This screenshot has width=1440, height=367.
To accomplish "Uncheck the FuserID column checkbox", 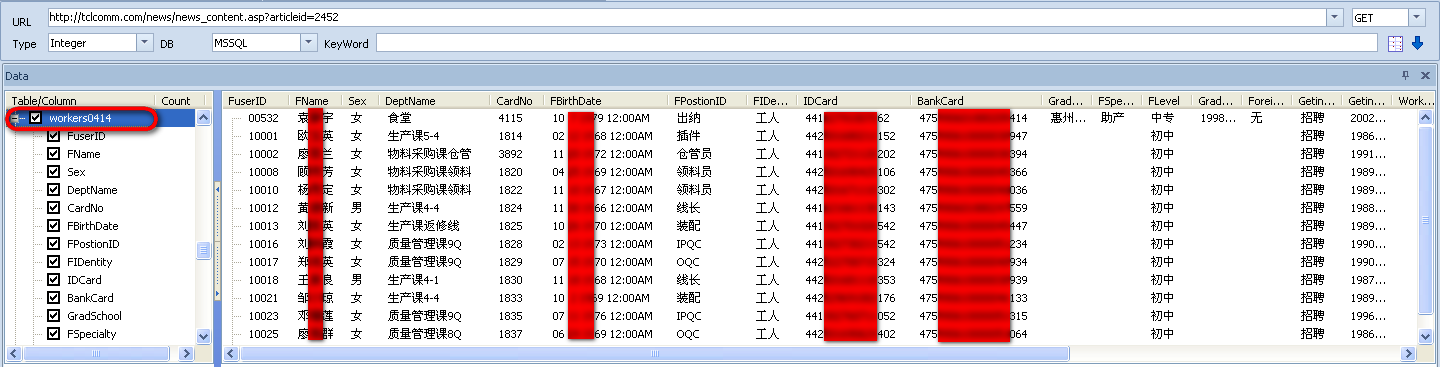I will pyautogui.click(x=54, y=136).
